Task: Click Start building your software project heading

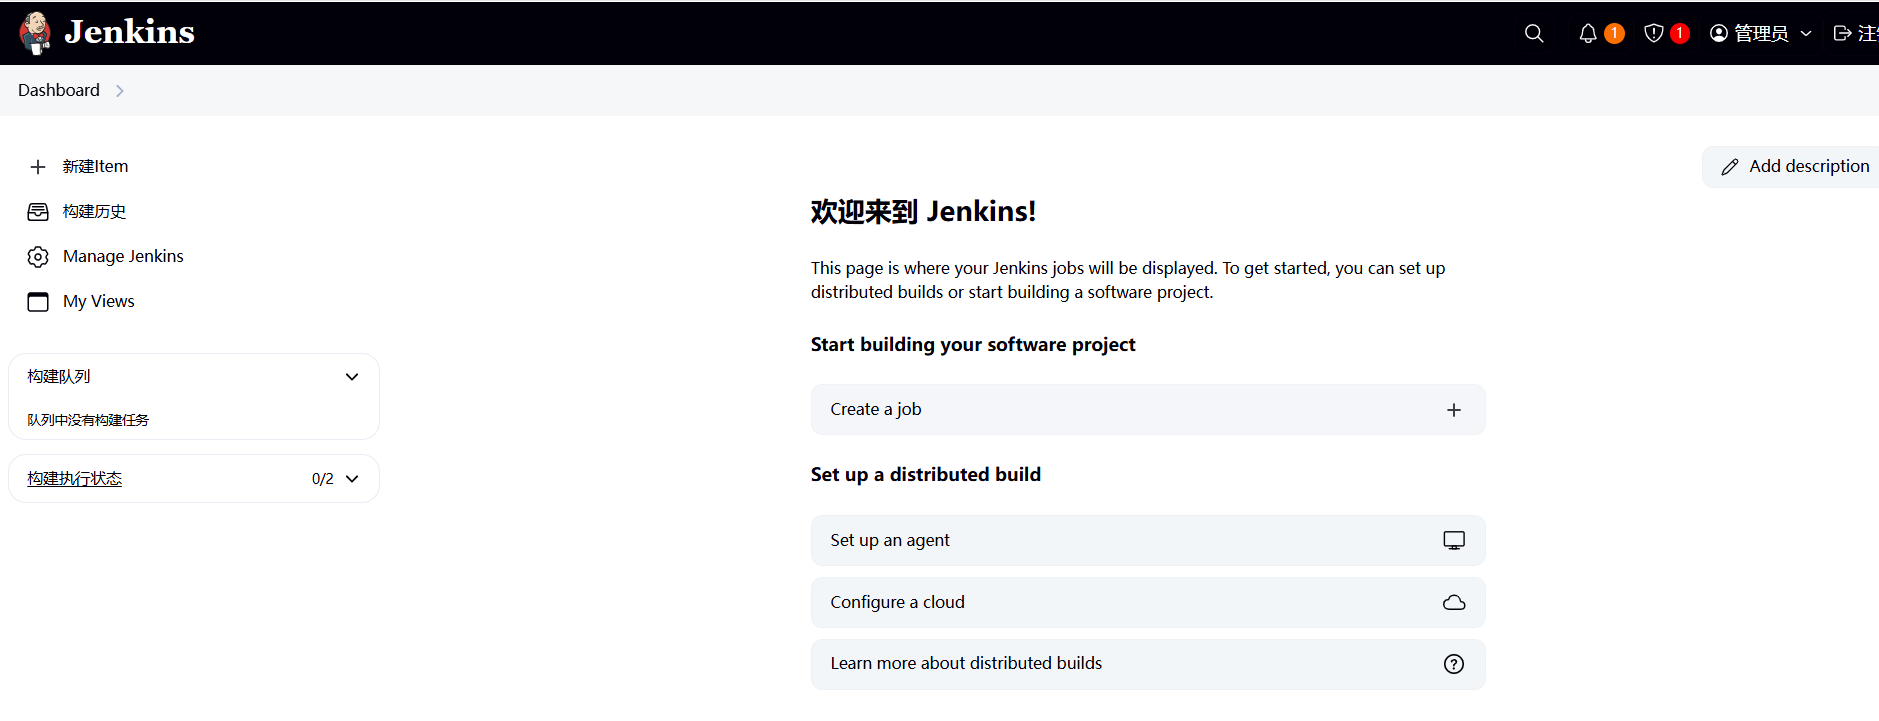Action: 973,344
